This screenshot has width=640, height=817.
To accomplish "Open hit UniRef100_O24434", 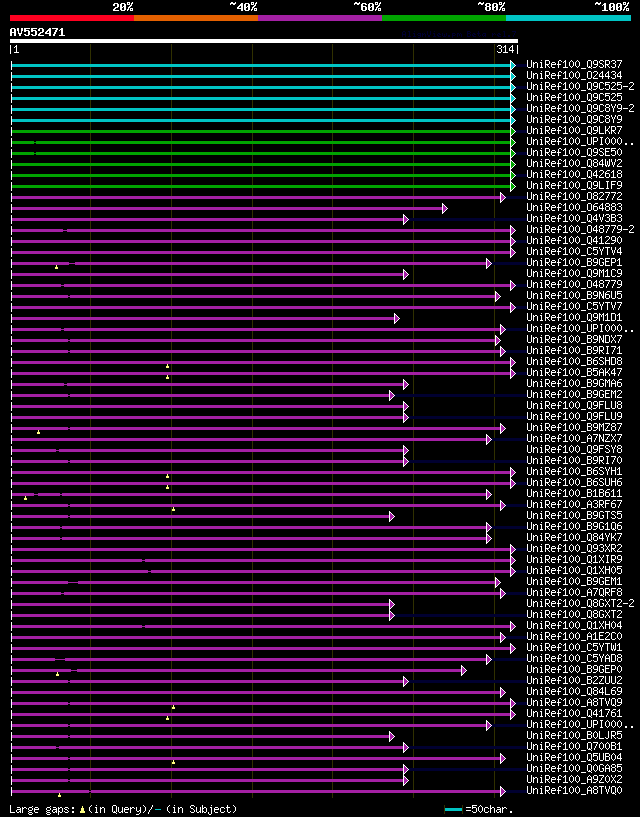I will click(x=574, y=76).
